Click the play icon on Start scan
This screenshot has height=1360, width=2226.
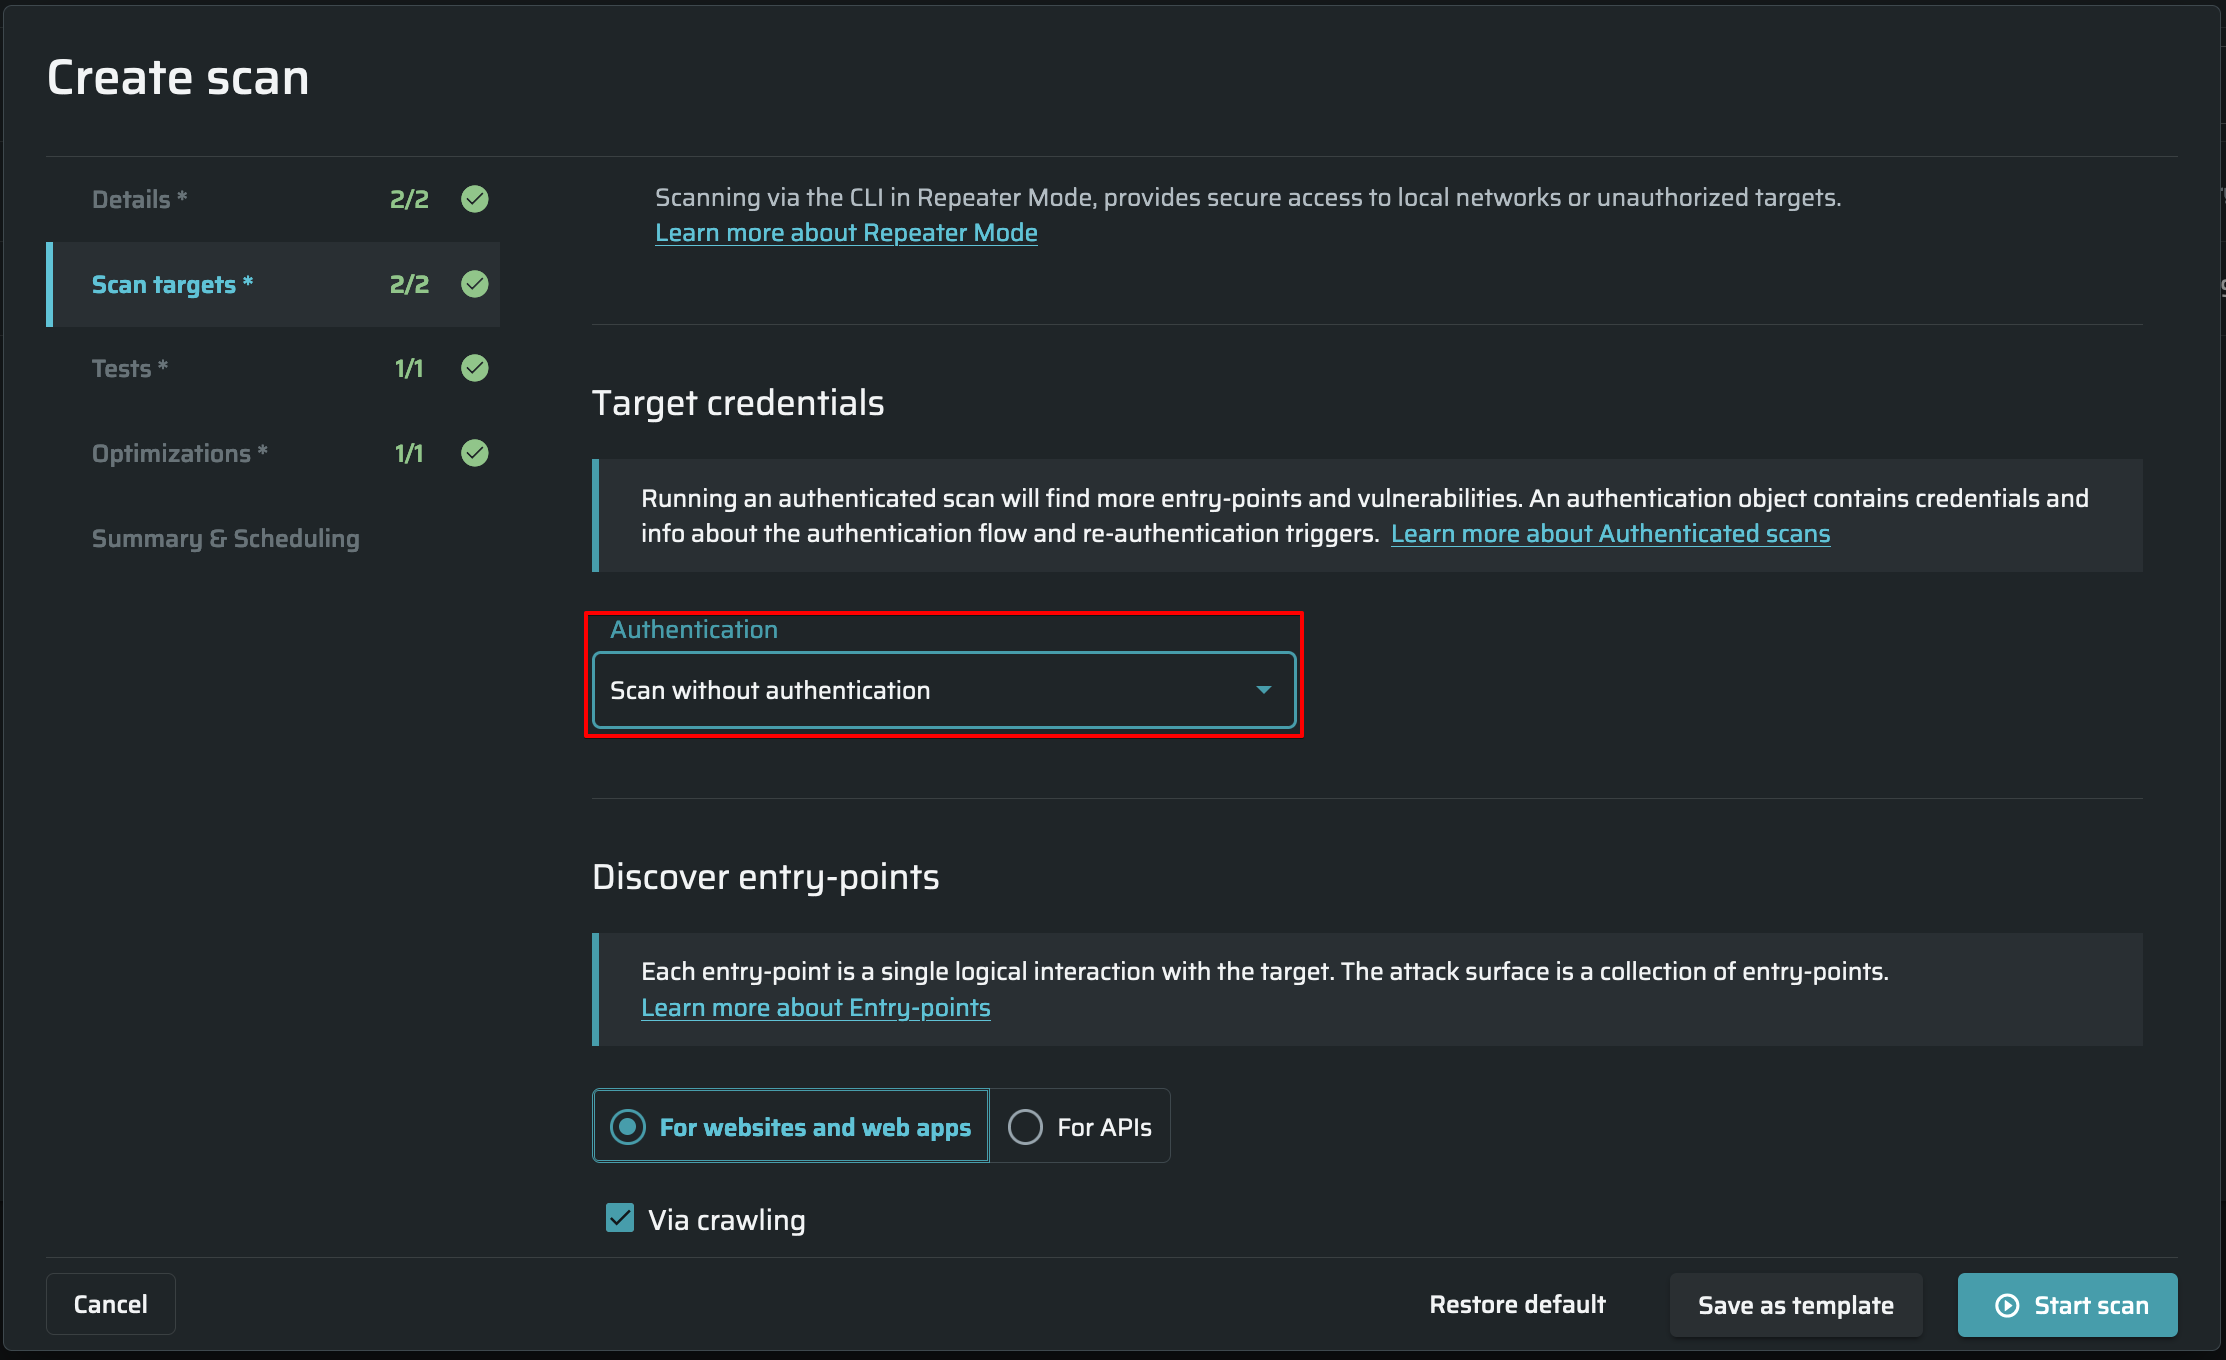coord(2006,1305)
